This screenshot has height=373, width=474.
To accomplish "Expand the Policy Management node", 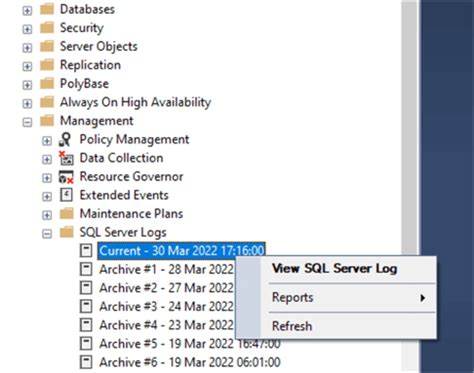I will pos(47,141).
